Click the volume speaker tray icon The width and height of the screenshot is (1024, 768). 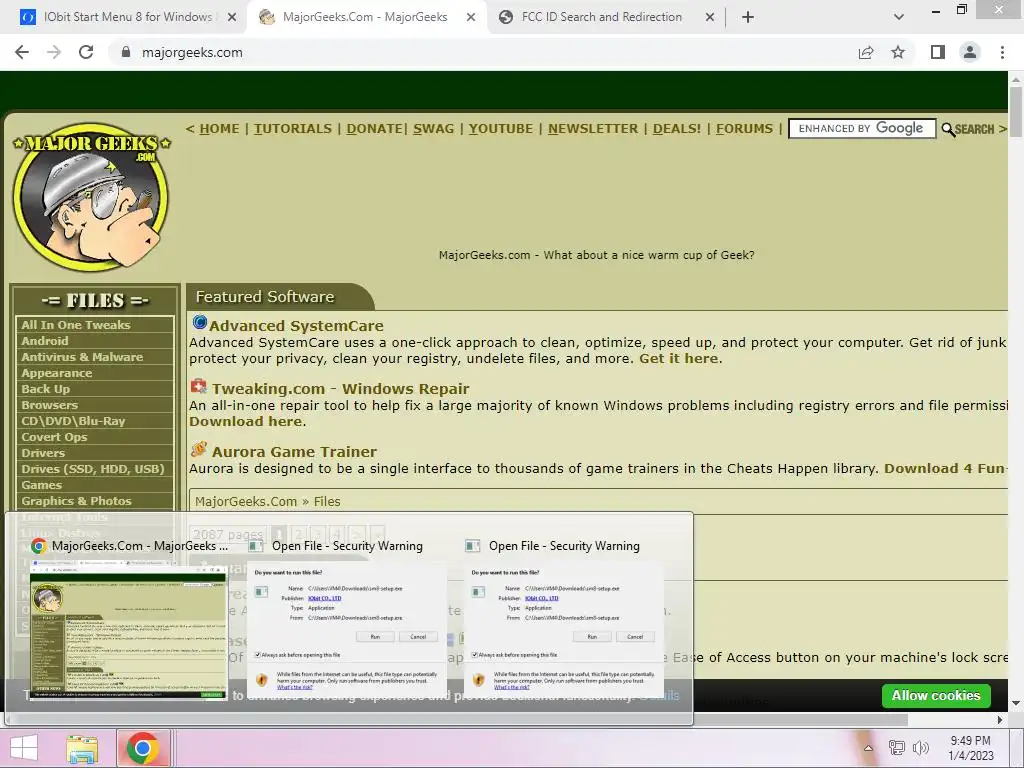(921, 748)
